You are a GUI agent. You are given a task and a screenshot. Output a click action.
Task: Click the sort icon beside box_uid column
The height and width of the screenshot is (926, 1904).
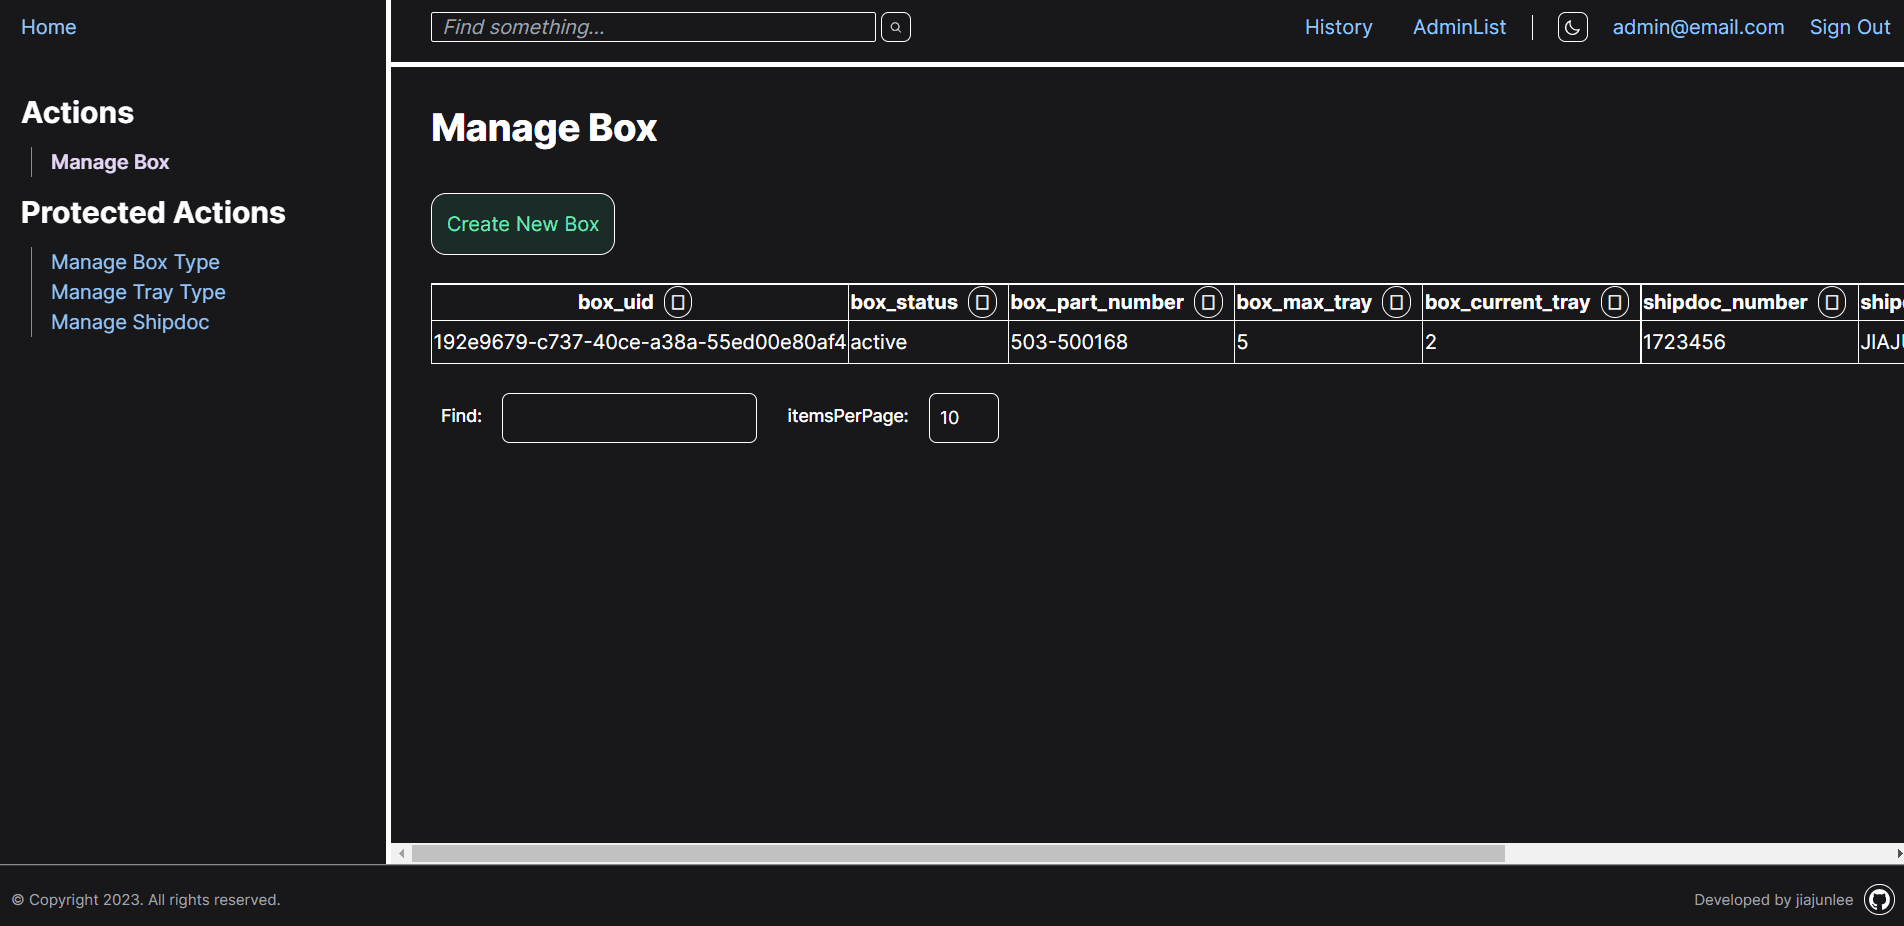click(x=679, y=302)
